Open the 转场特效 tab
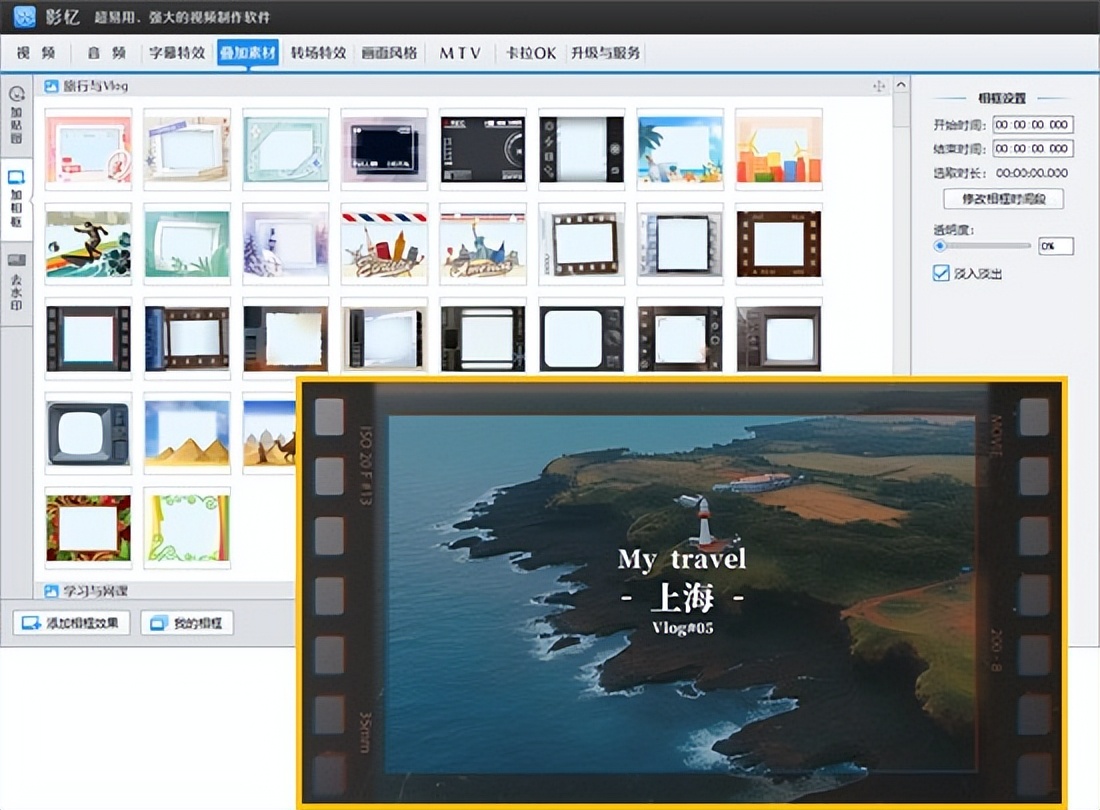Screen dimensions: 1100x810 click(318, 53)
